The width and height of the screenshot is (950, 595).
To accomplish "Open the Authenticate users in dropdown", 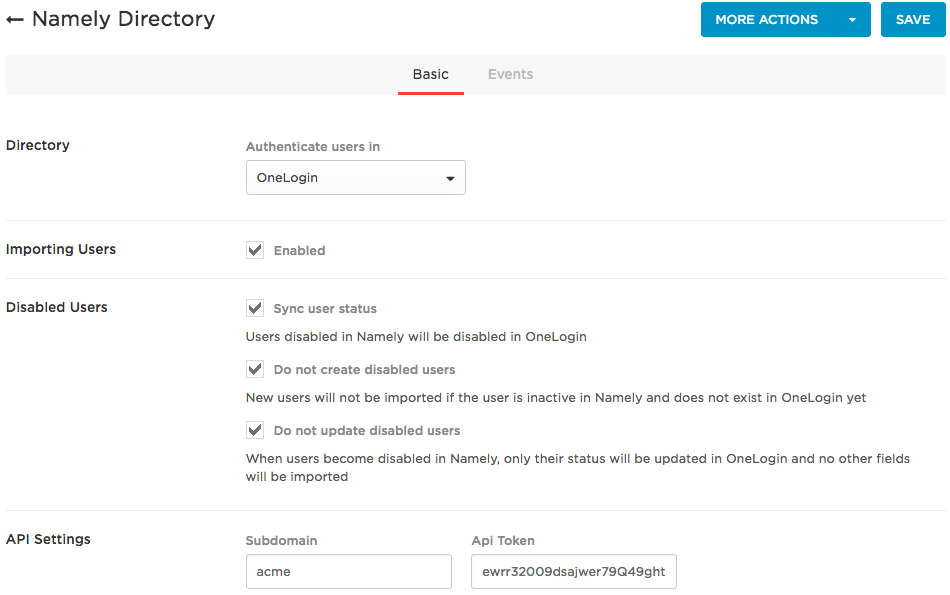I will pos(356,178).
